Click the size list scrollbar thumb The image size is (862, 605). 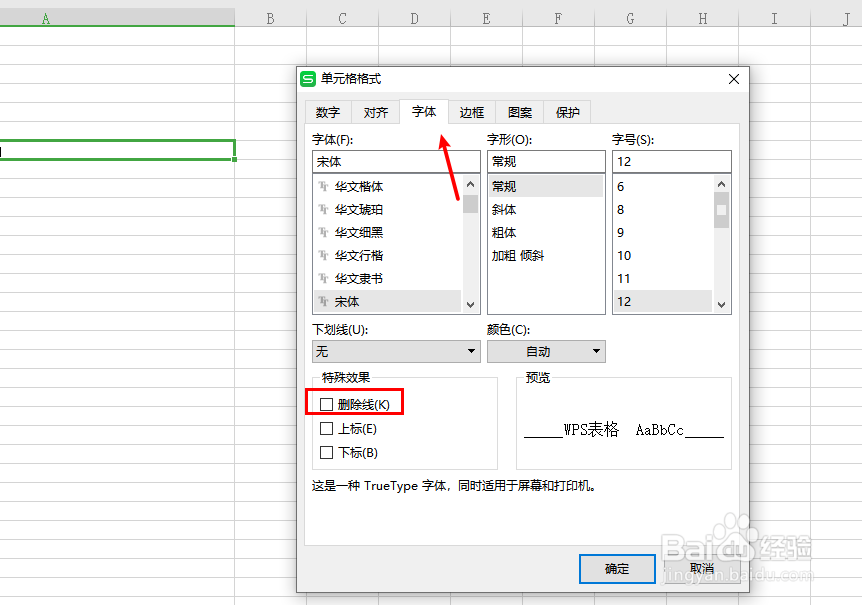click(722, 210)
